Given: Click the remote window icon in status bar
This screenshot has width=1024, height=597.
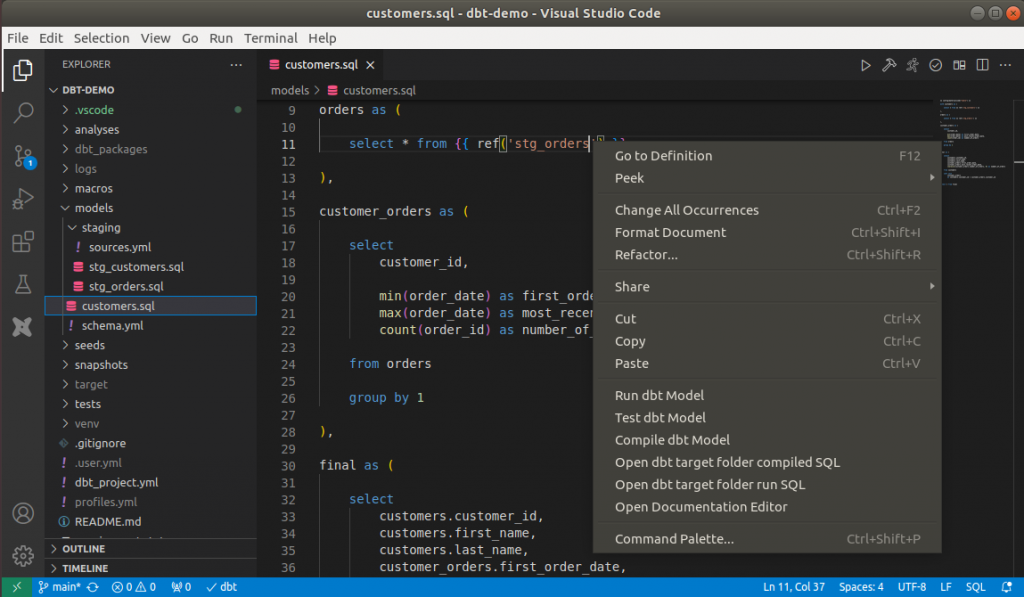Looking at the screenshot, I should tap(16, 587).
